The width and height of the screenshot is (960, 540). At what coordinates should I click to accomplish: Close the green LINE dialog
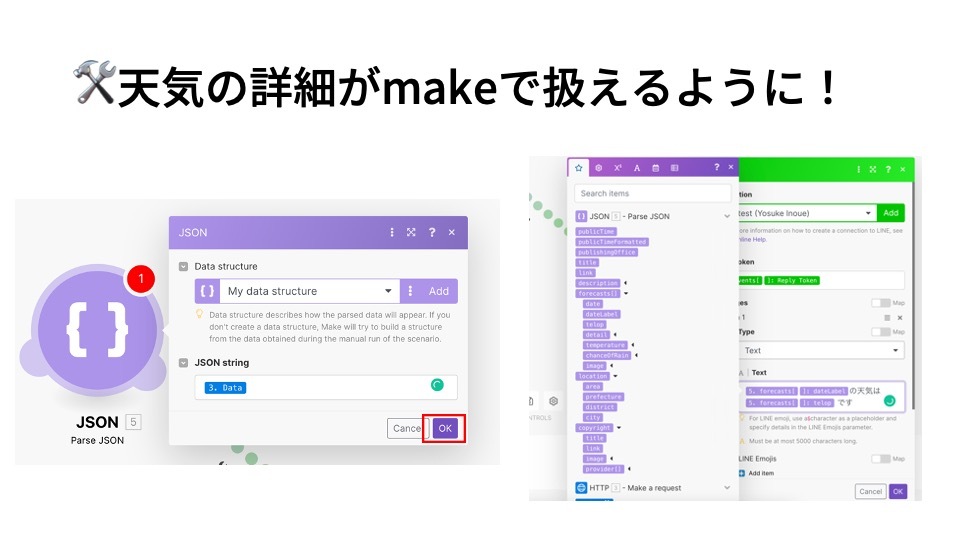pos(902,169)
